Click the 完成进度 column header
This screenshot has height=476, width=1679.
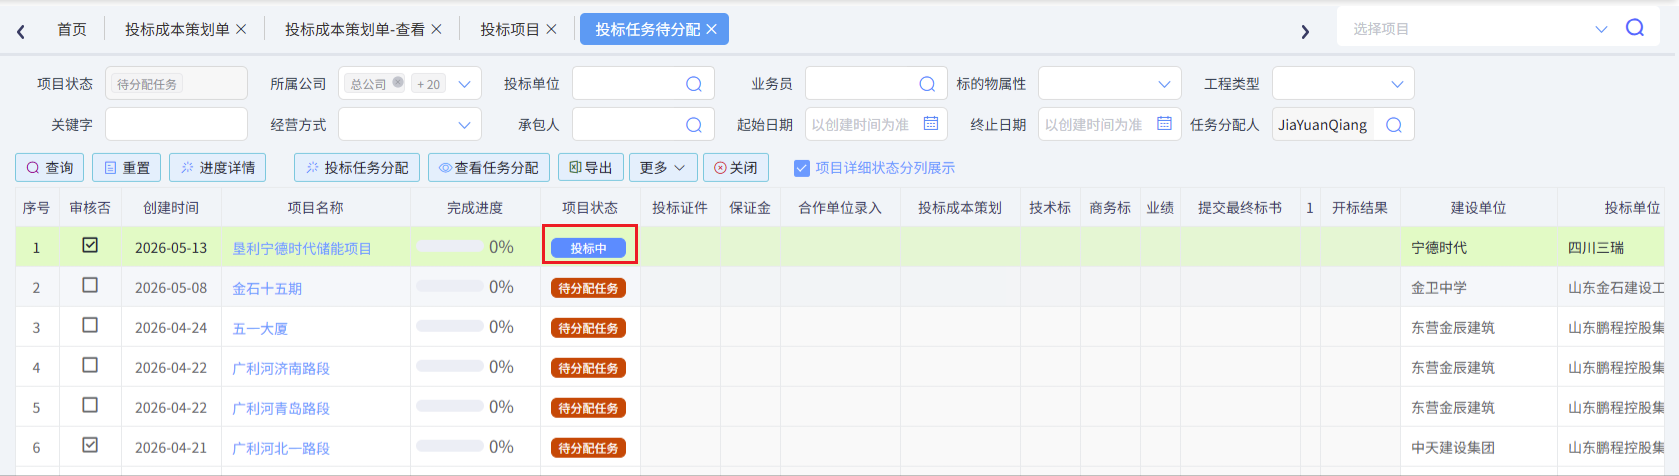click(x=475, y=208)
